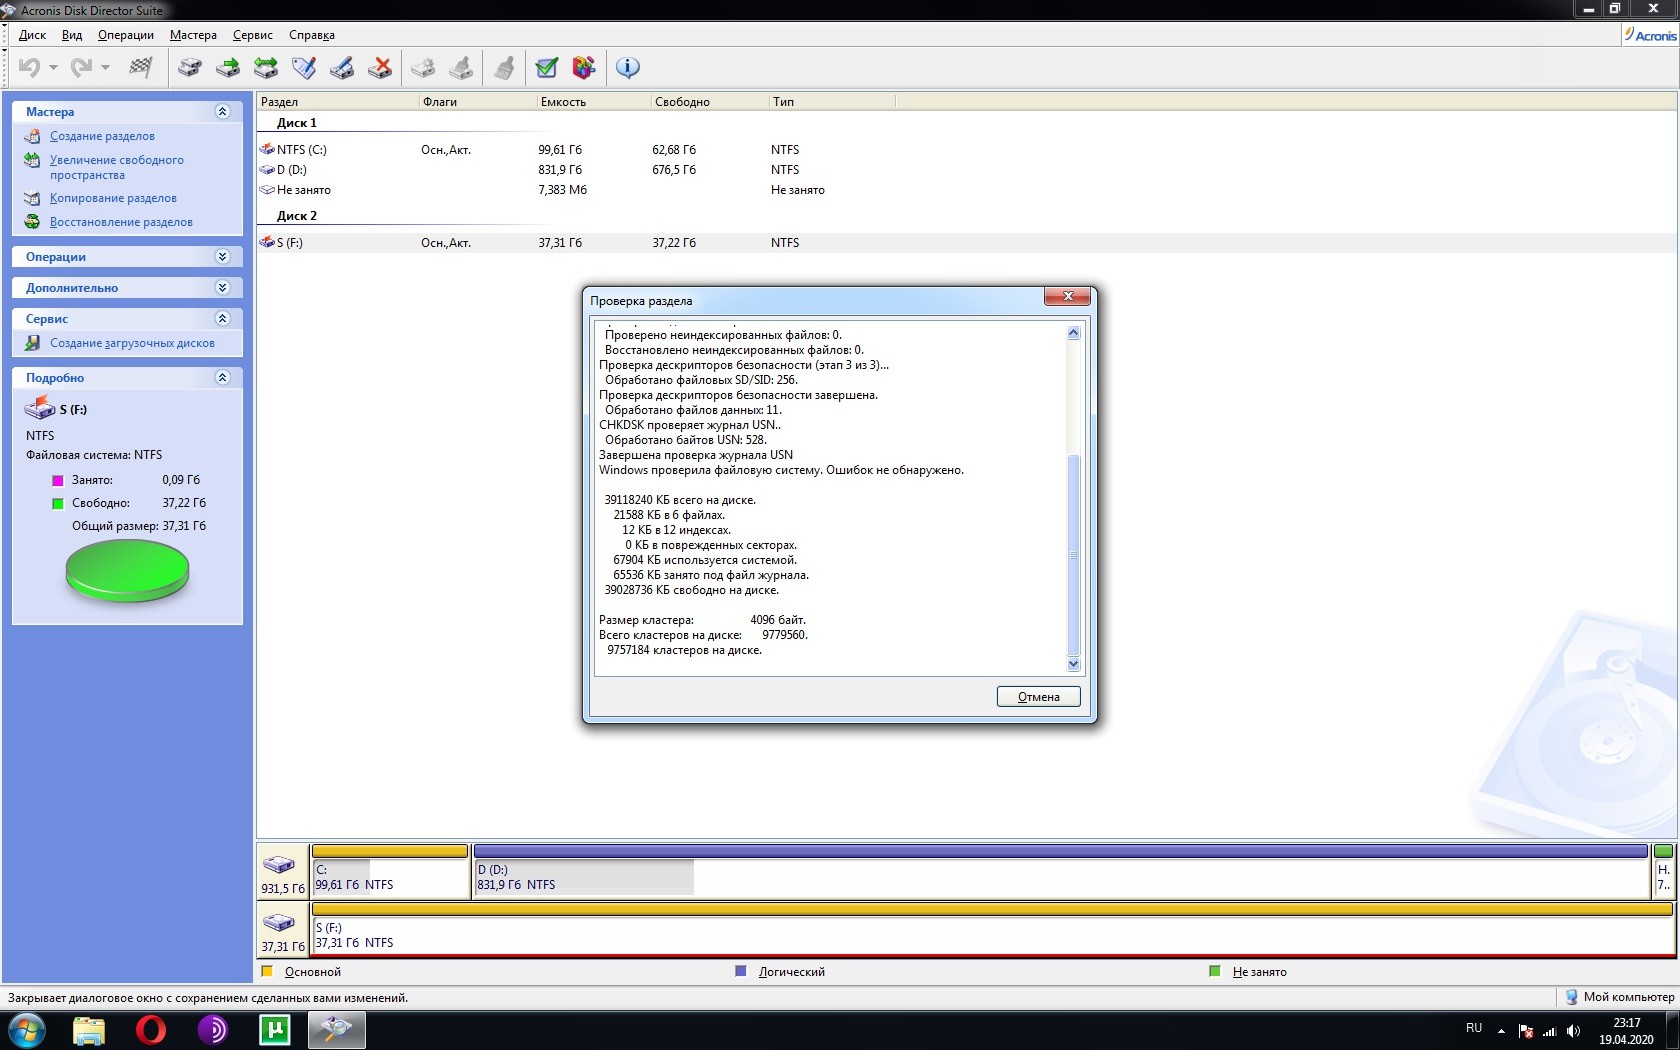Click the change label tag icon
The width and height of the screenshot is (1680, 1050).
tap(304, 67)
